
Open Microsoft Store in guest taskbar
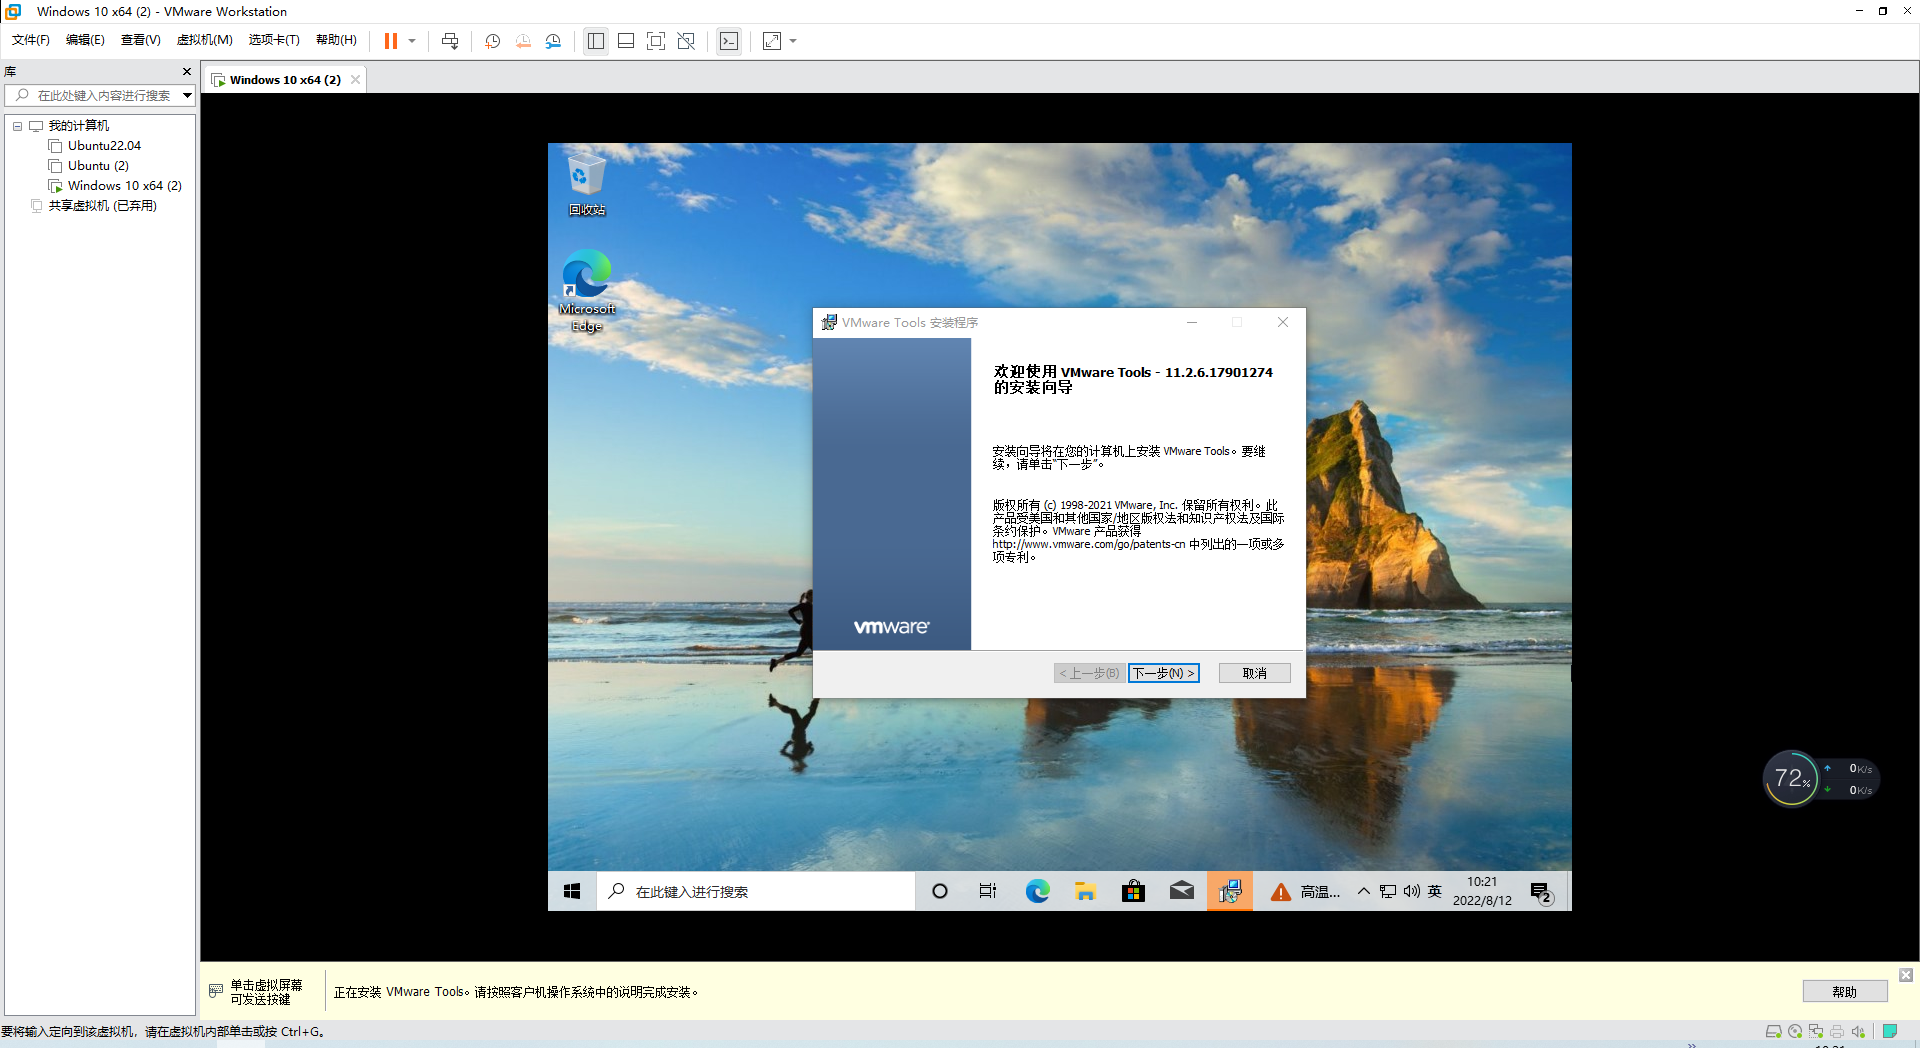click(x=1133, y=891)
